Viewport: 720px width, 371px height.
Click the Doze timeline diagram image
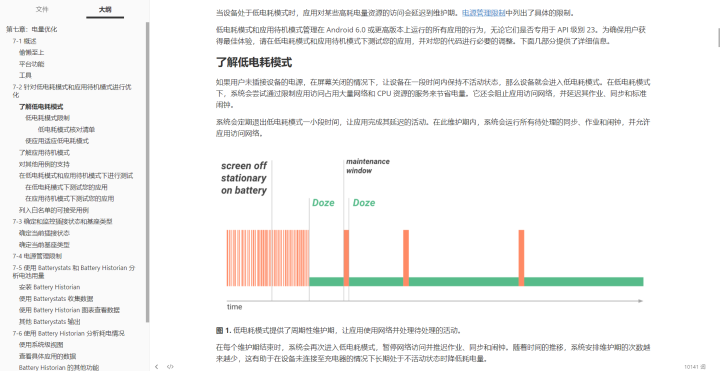coord(433,234)
